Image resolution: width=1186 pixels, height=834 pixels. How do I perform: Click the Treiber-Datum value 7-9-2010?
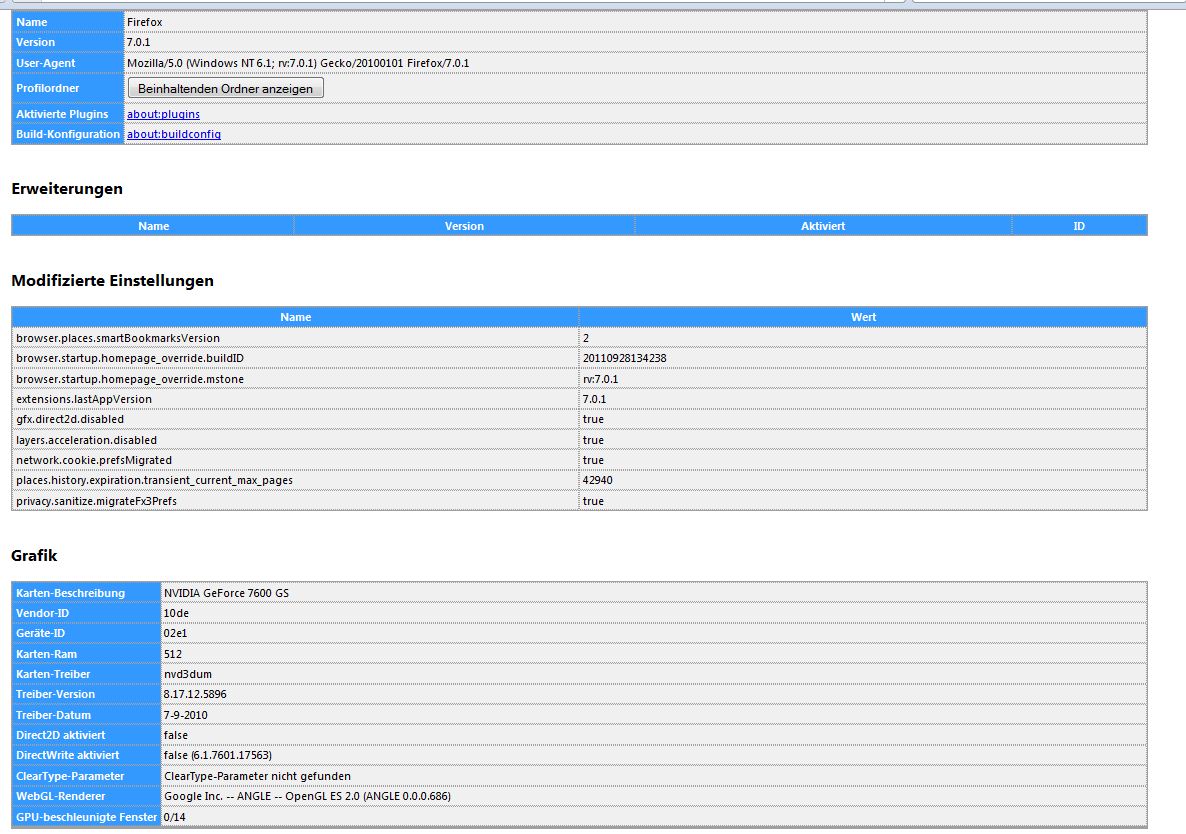[x=186, y=715]
